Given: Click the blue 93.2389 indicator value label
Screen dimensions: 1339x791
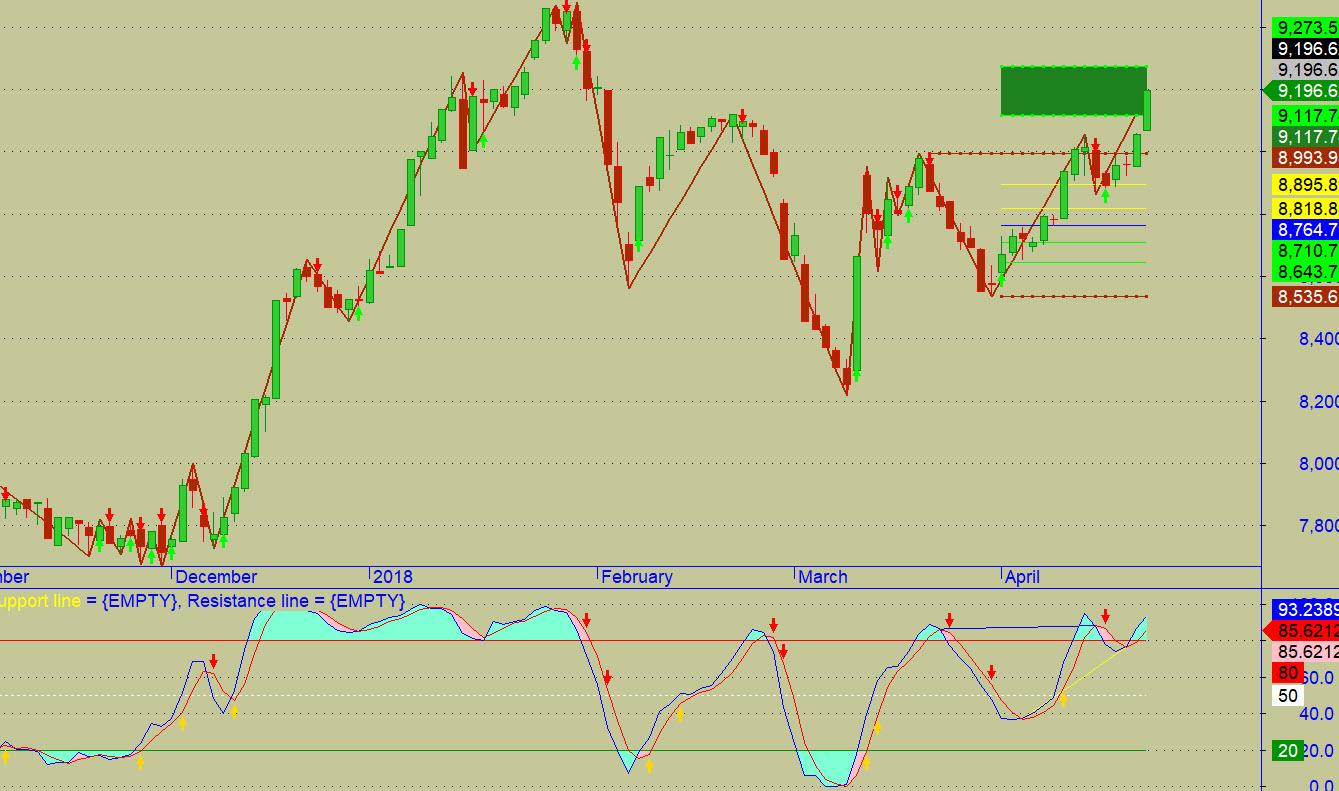Looking at the screenshot, I should click(x=1305, y=610).
